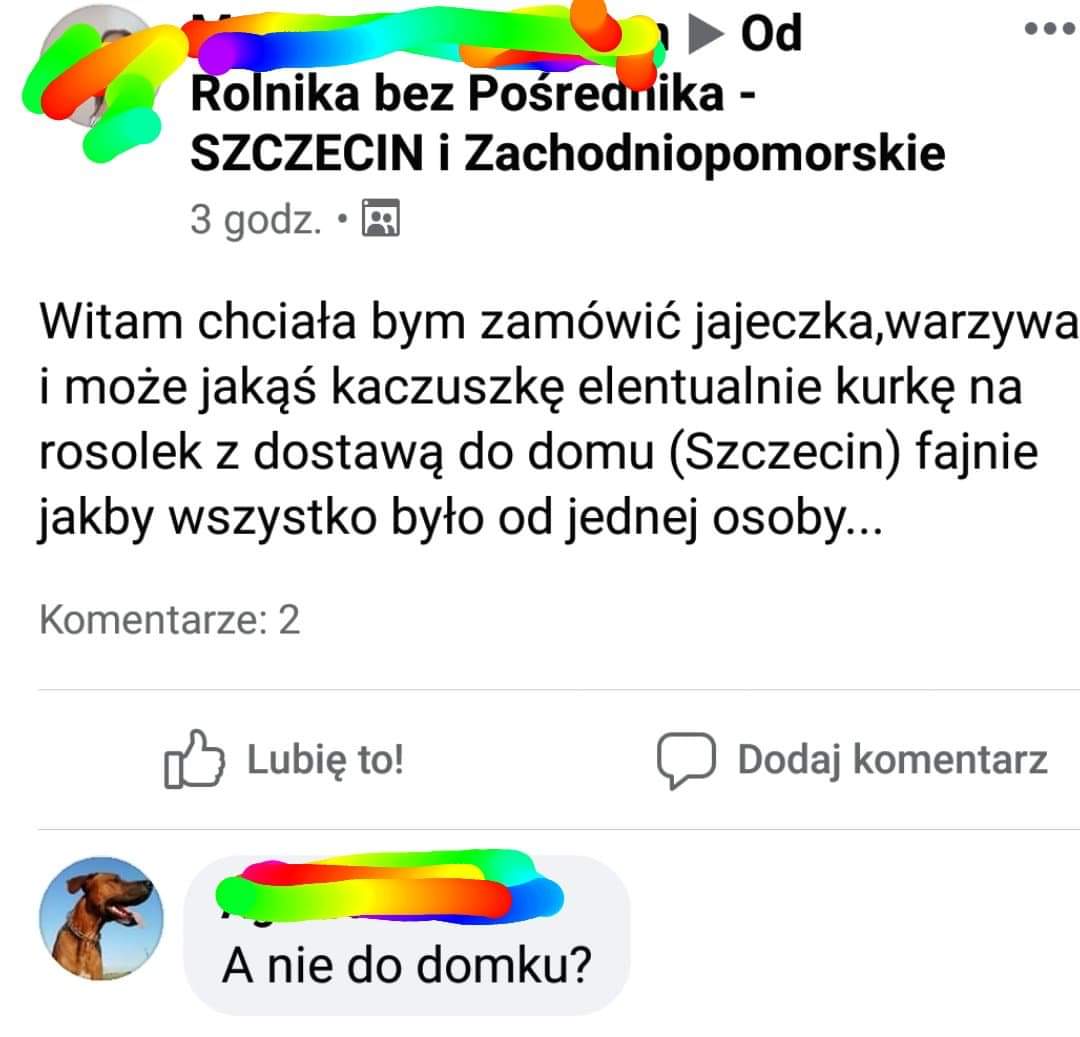This screenshot has height=1037, width=1080.
Task: Open the commenter's dog profile picture
Action: tap(102, 919)
